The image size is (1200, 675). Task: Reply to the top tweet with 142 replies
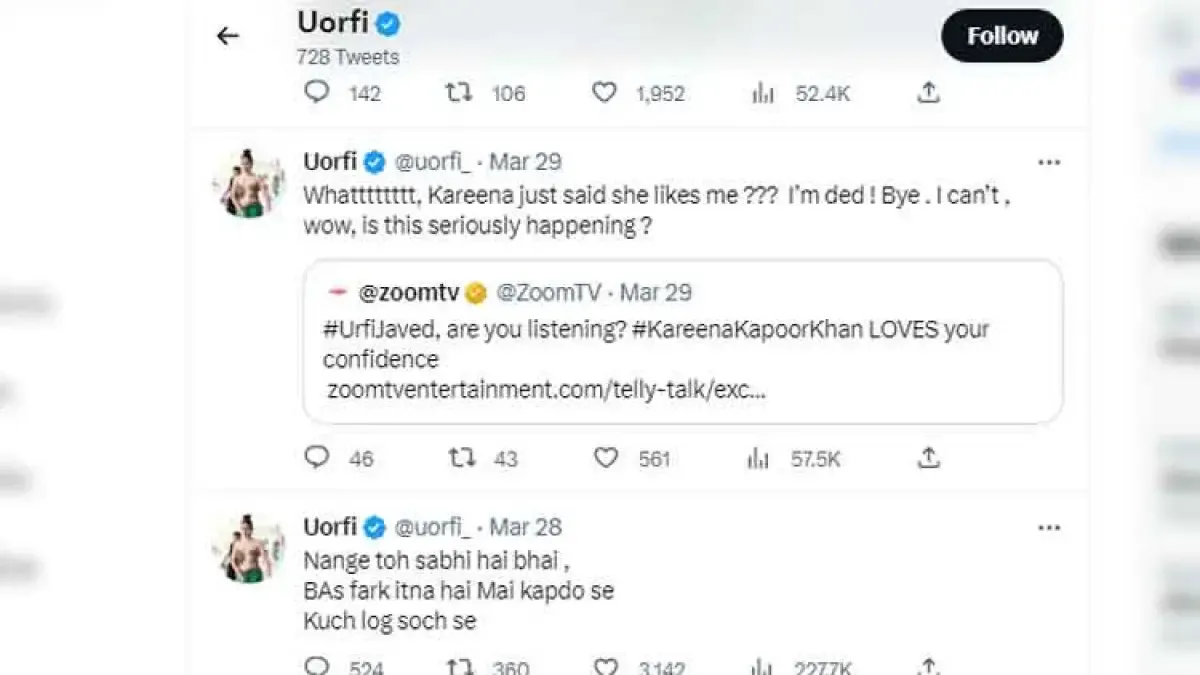click(x=317, y=93)
